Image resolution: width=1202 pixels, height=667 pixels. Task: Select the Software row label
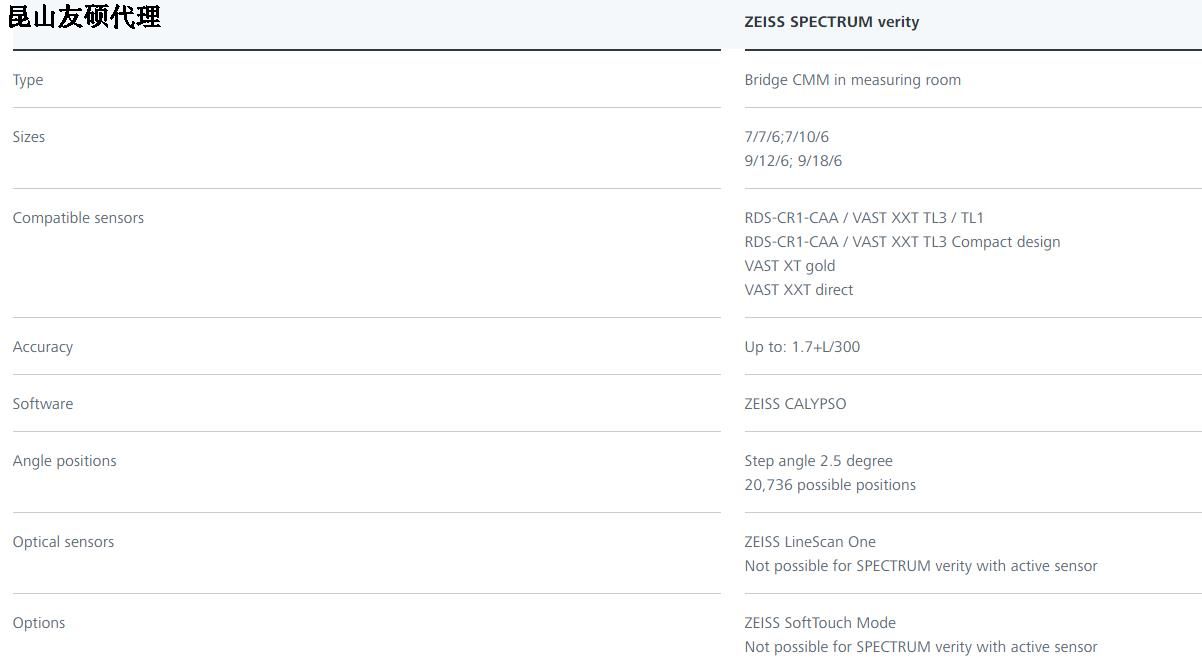[x=43, y=404]
